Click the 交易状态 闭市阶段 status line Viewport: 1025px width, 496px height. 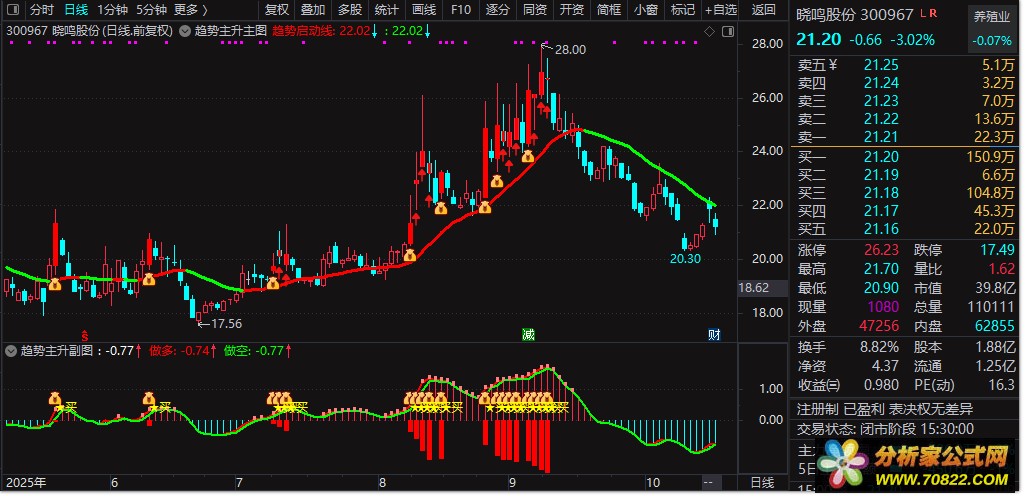tap(885, 429)
